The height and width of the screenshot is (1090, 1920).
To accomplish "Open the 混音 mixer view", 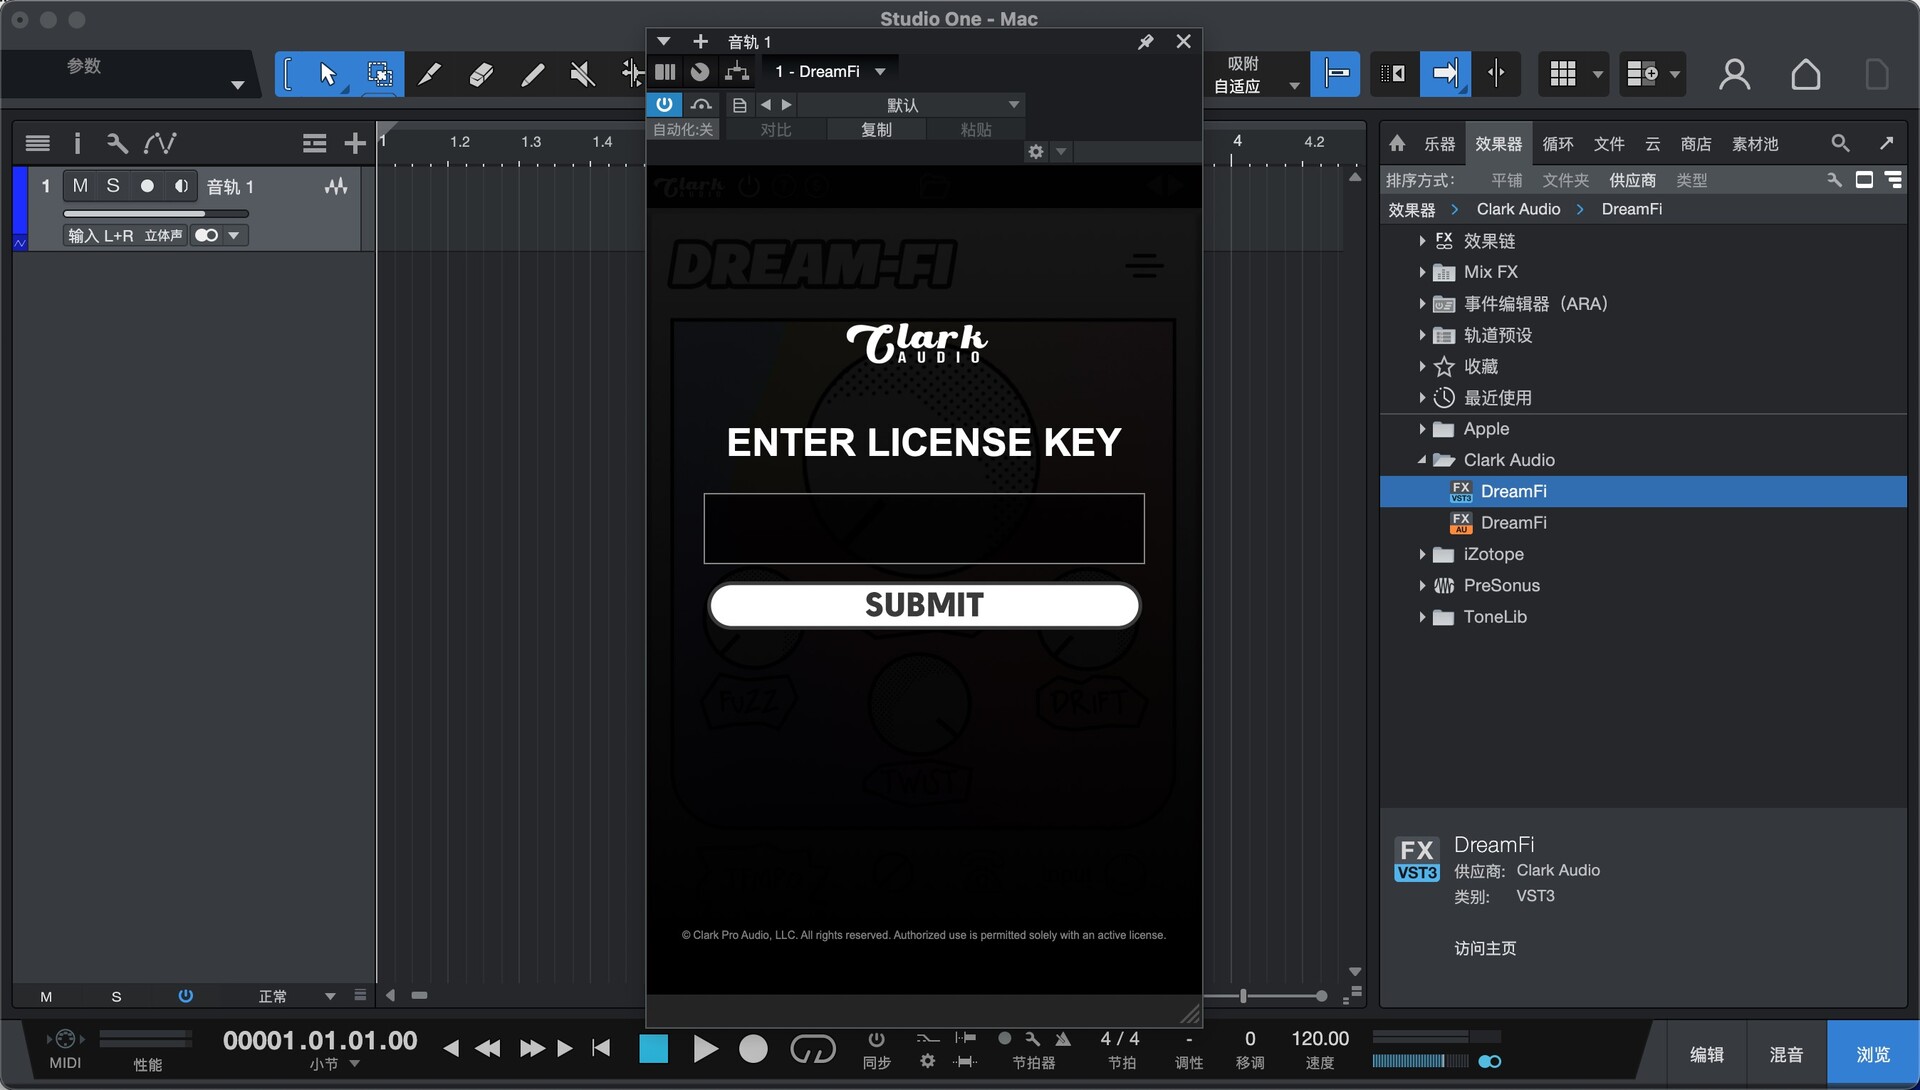I will click(1786, 1054).
